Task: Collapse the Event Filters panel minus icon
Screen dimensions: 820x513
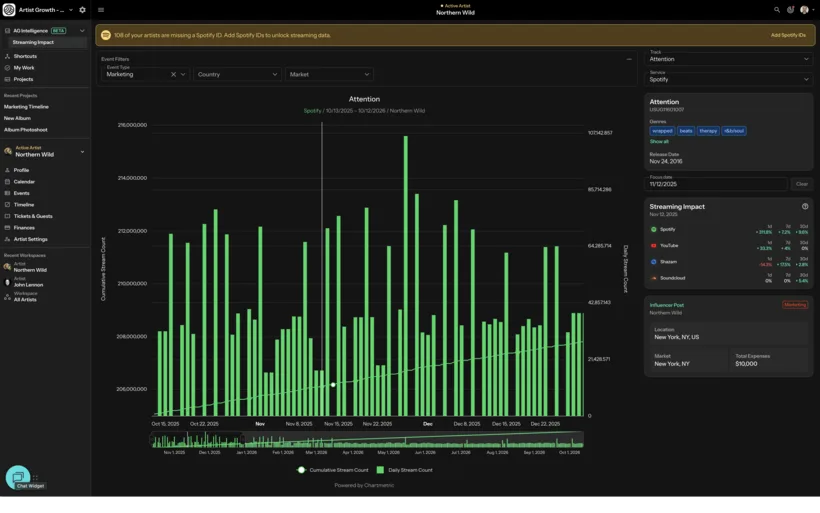Action: pyautogui.click(x=629, y=59)
